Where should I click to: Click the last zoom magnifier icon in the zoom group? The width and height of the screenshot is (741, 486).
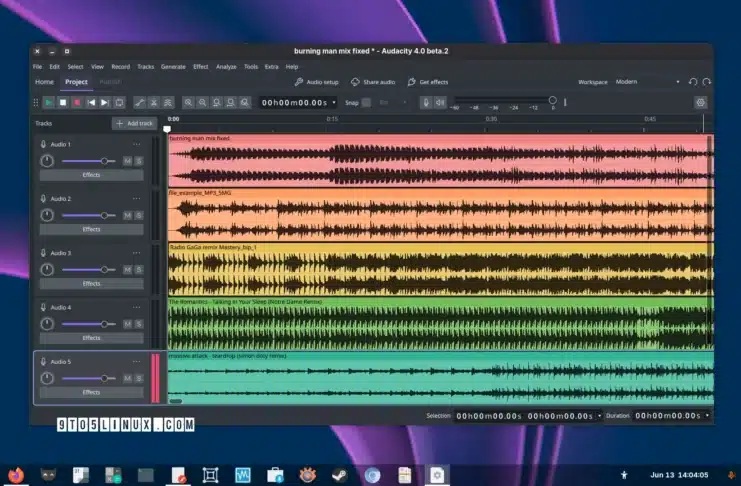coord(245,103)
